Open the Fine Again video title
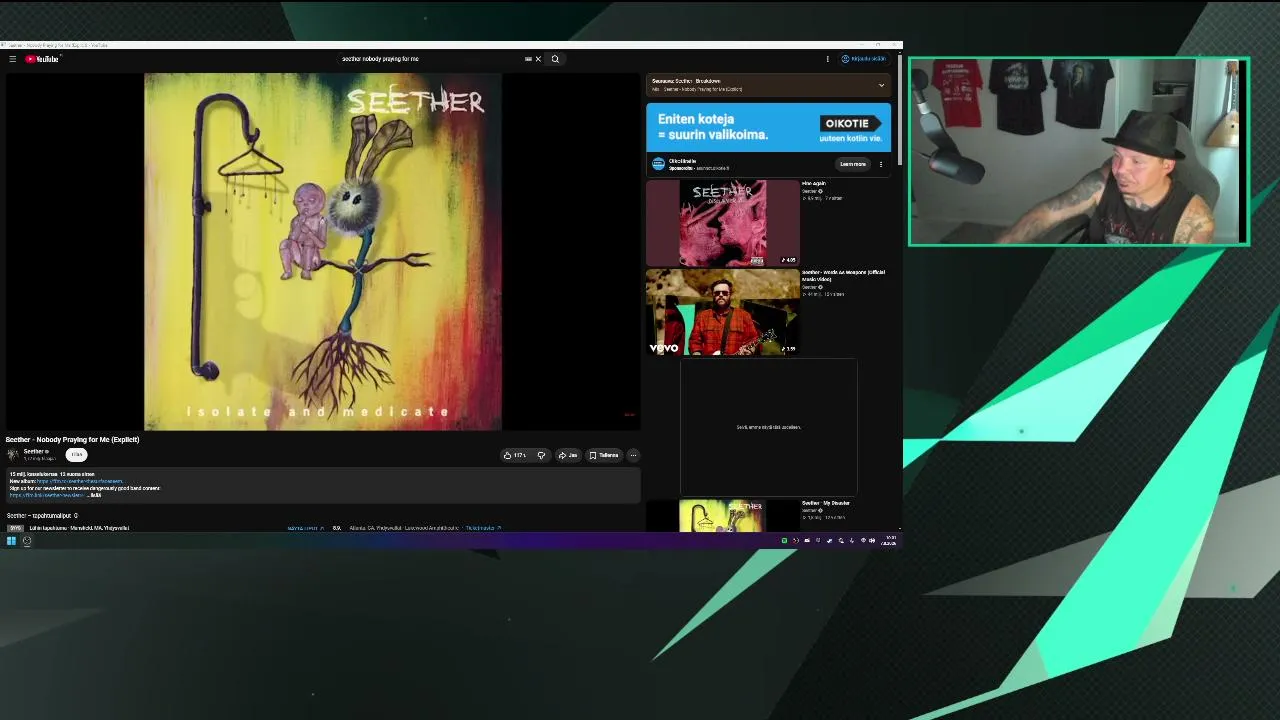1280x720 pixels. tap(814, 184)
